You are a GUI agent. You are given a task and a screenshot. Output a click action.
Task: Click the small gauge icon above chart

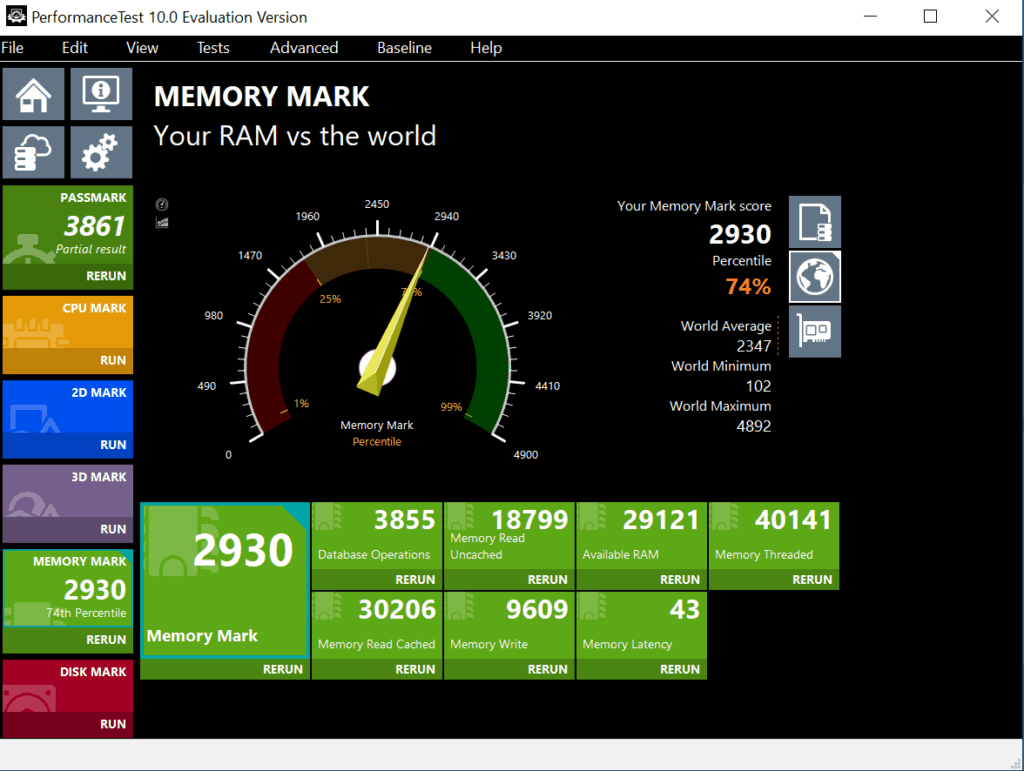(162, 205)
